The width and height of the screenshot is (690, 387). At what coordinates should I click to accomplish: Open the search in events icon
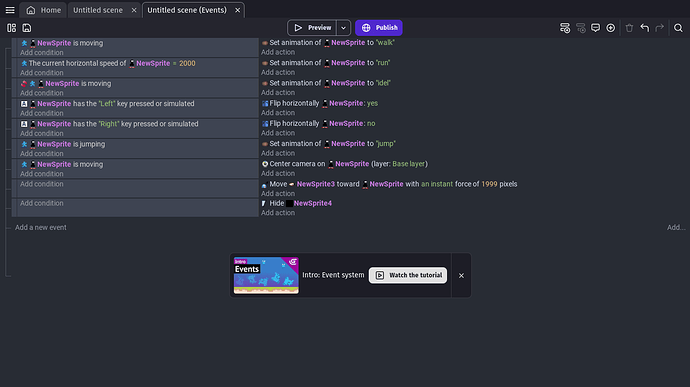pos(678,28)
